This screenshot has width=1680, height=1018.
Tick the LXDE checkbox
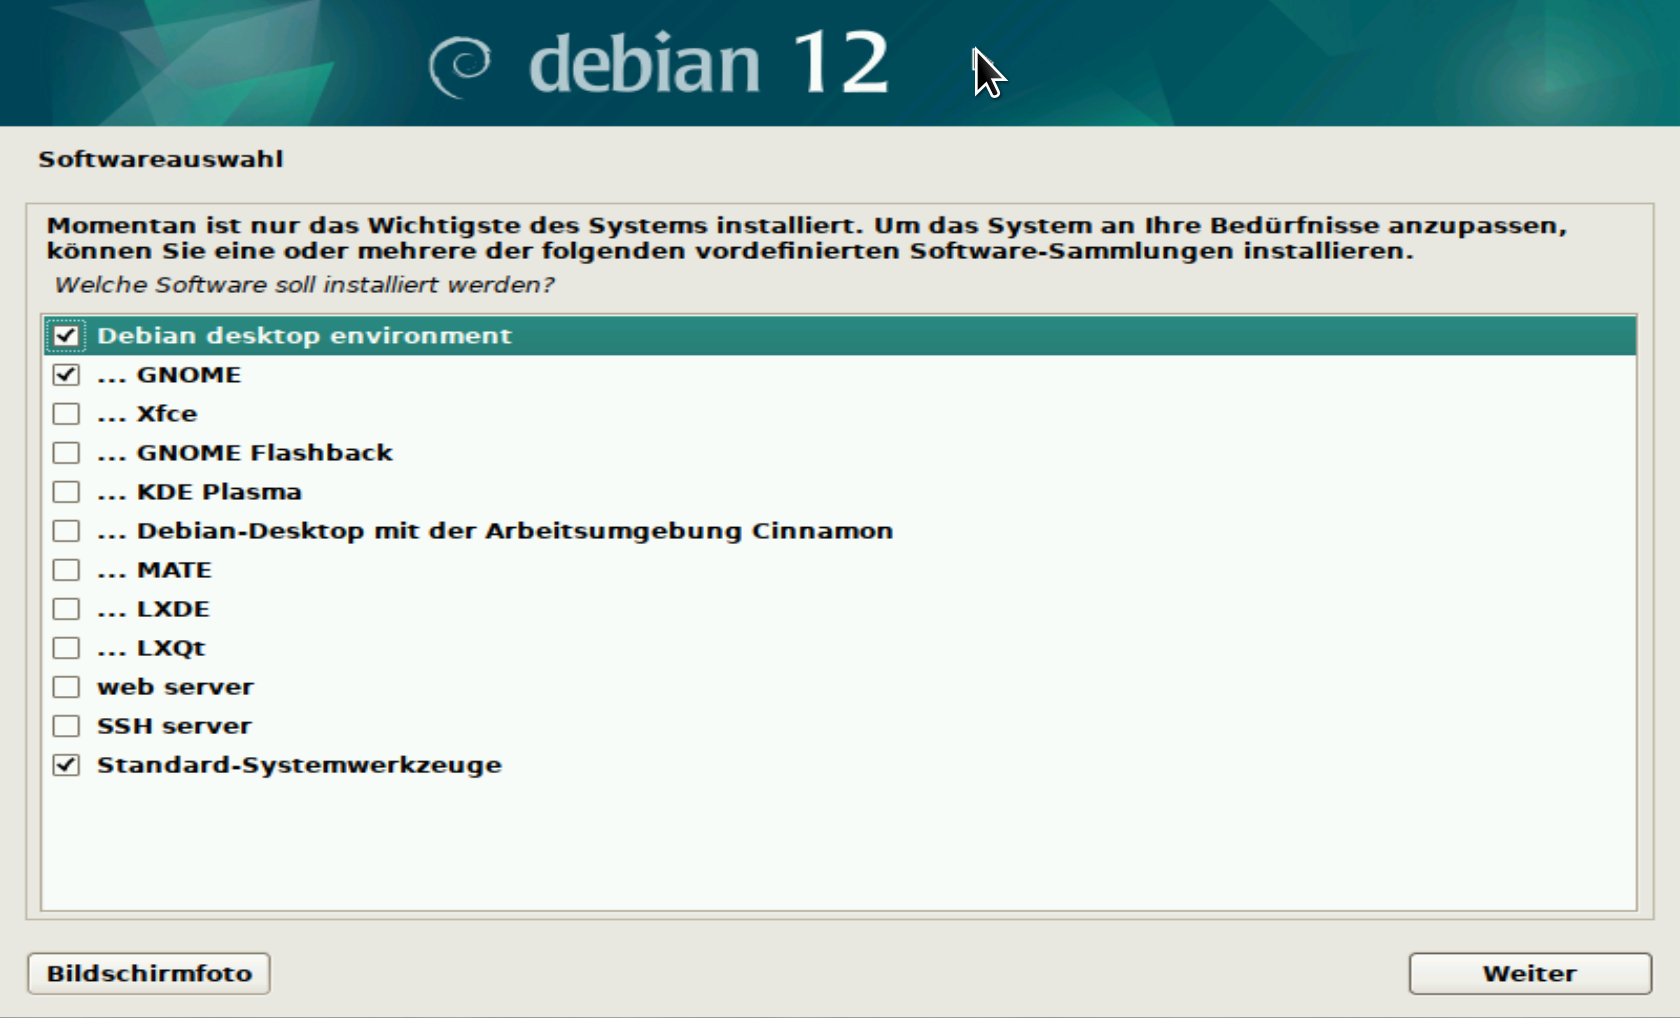[66, 609]
